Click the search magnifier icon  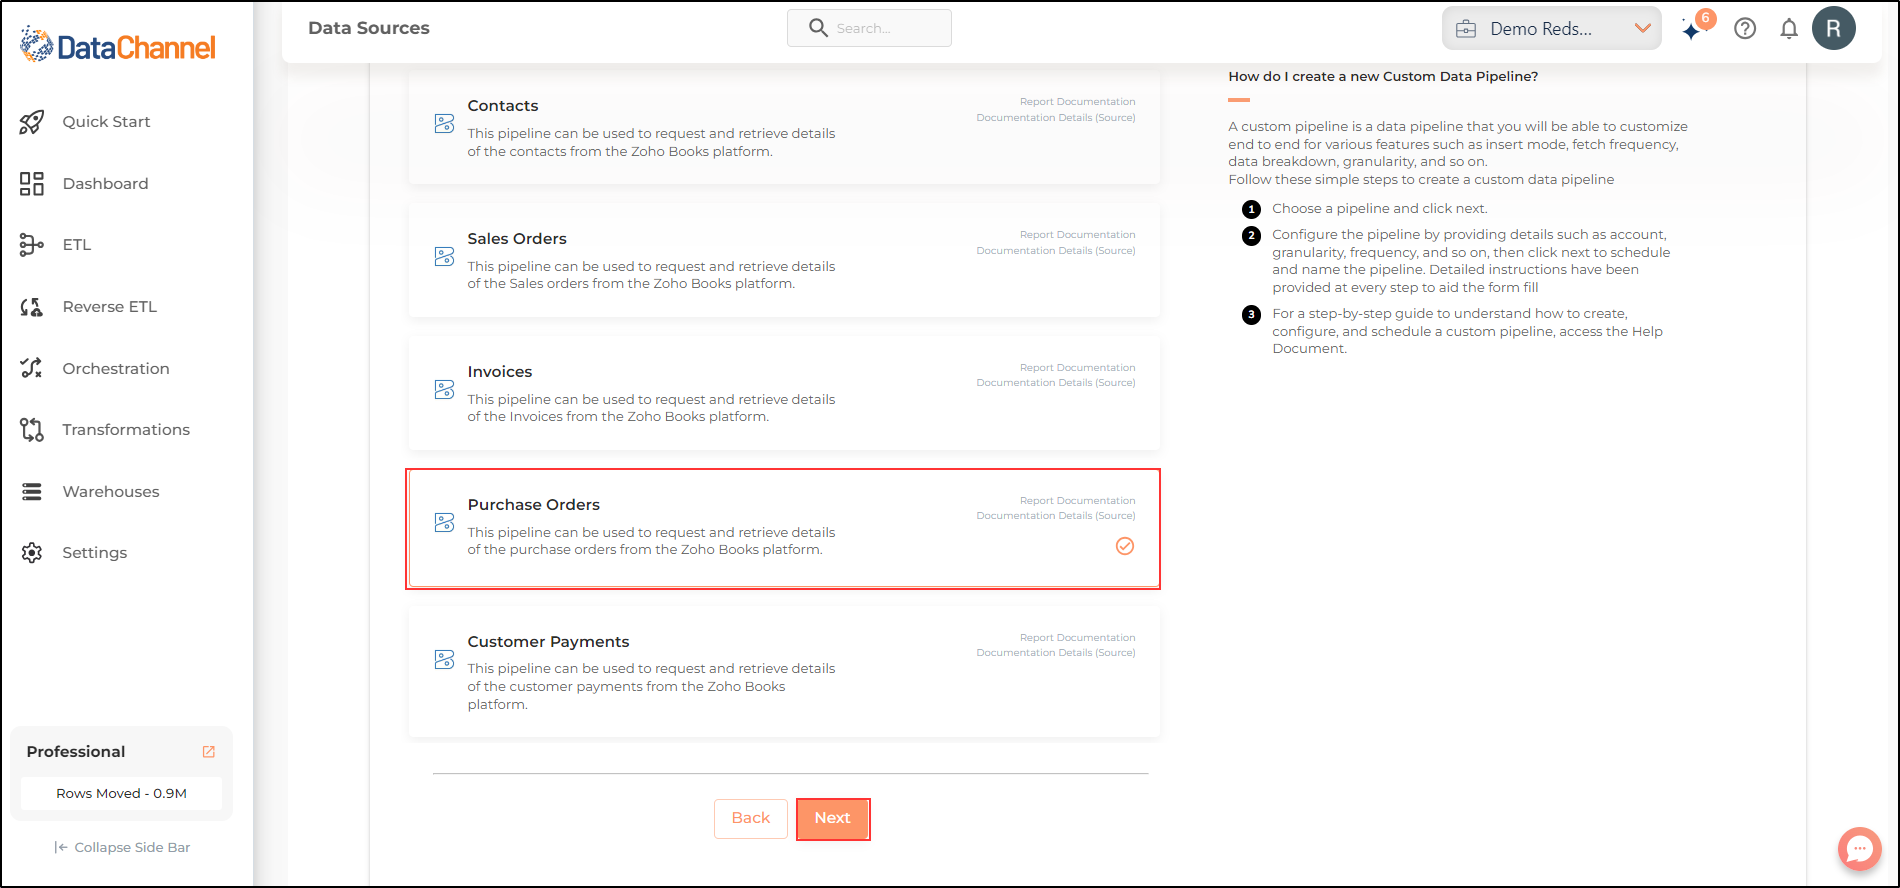(818, 28)
